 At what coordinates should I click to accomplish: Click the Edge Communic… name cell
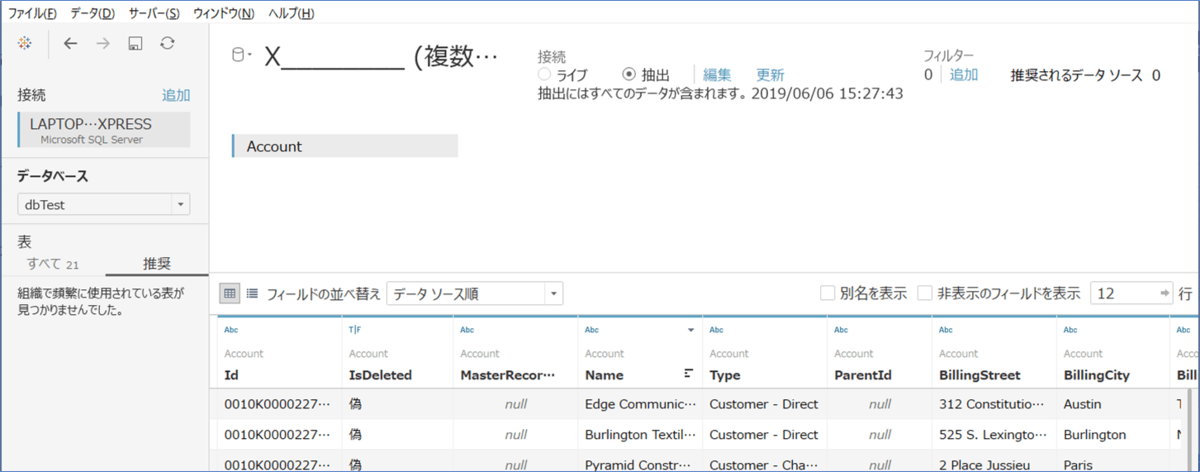click(x=640, y=405)
